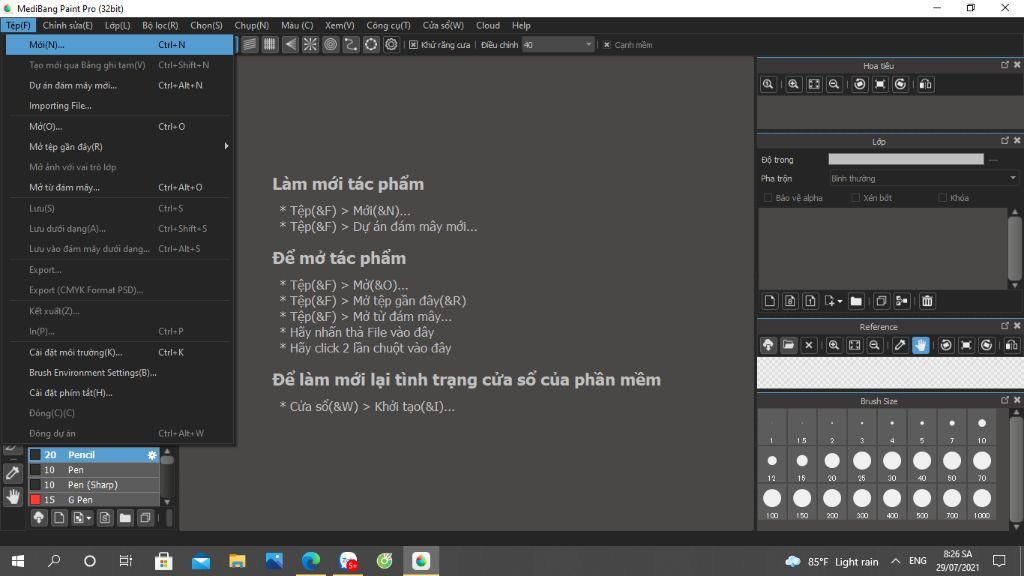Create a layer folder in Lớp panel
The image size is (1024, 576).
pyautogui.click(x=856, y=301)
